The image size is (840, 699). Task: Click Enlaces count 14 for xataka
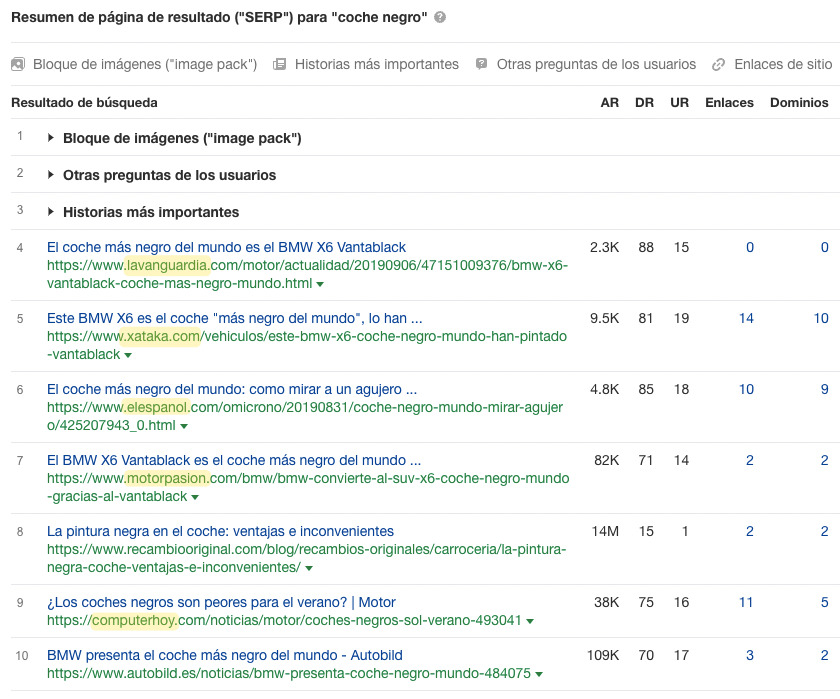coord(746,318)
